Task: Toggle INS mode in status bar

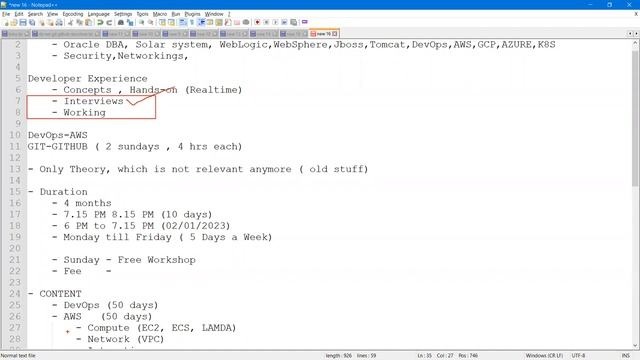Action: [625, 356]
